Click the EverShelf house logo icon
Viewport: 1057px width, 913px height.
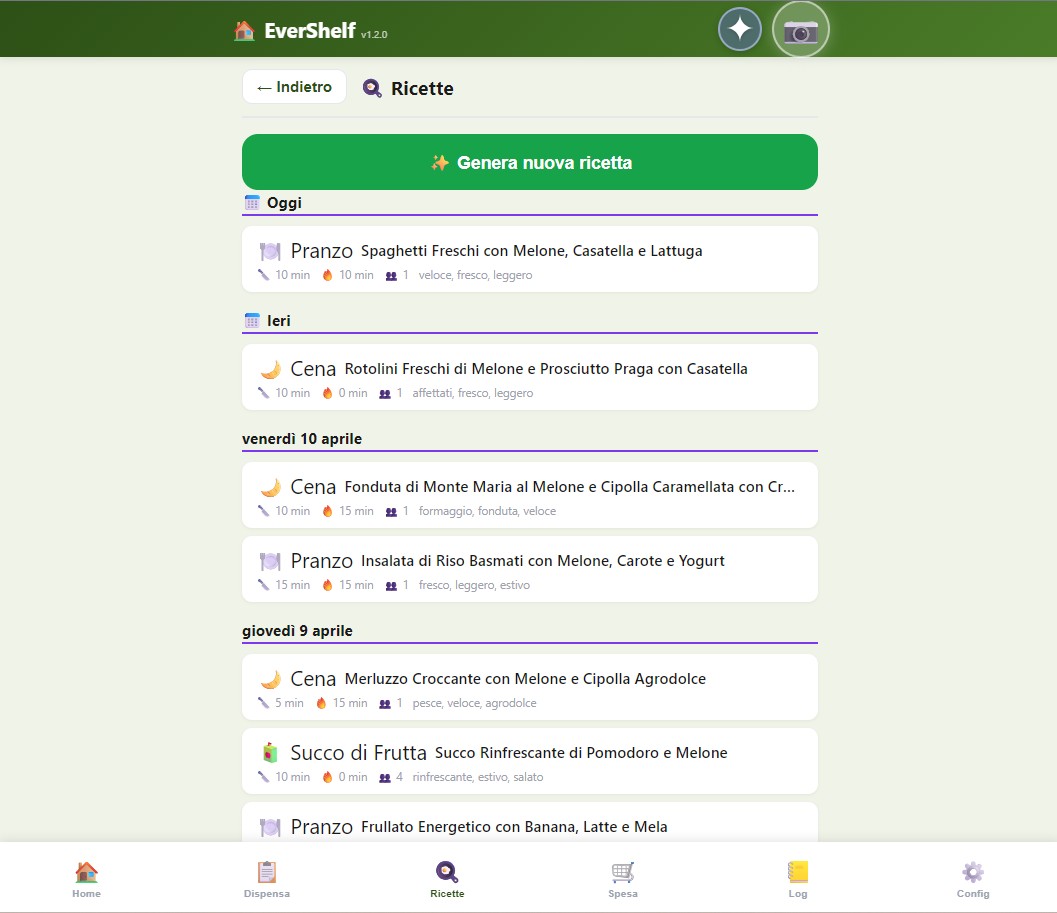[x=244, y=30]
